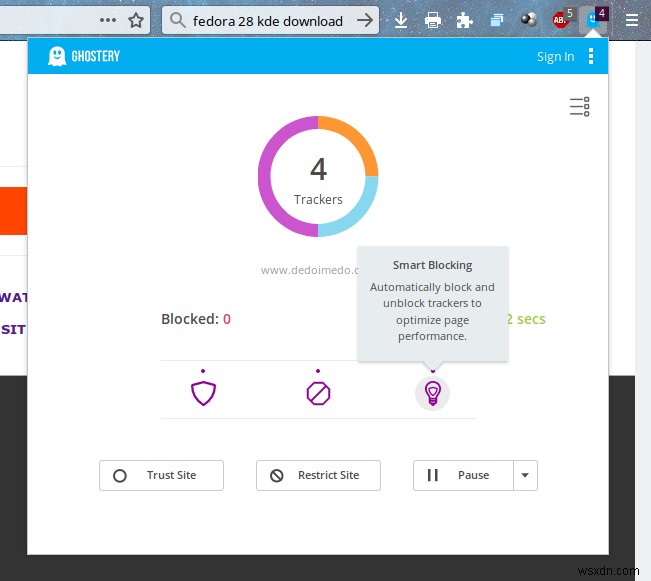Toggle Enhanced Anti Tracking shield icon
651x581 pixels.
[203, 393]
